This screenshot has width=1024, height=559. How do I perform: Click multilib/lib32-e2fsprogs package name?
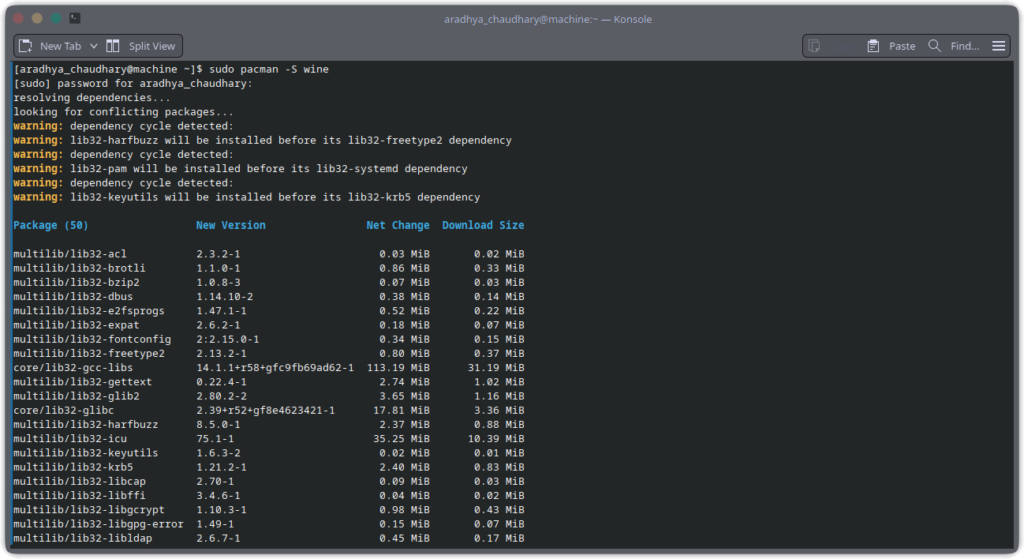(x=88, y=311)
